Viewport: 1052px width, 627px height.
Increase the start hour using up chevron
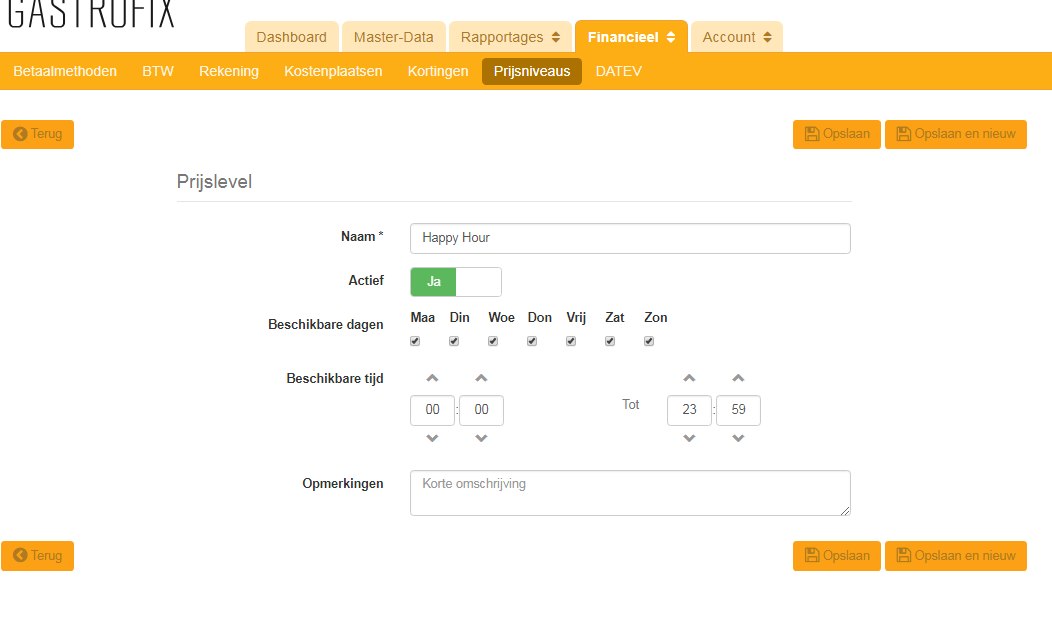432,378
